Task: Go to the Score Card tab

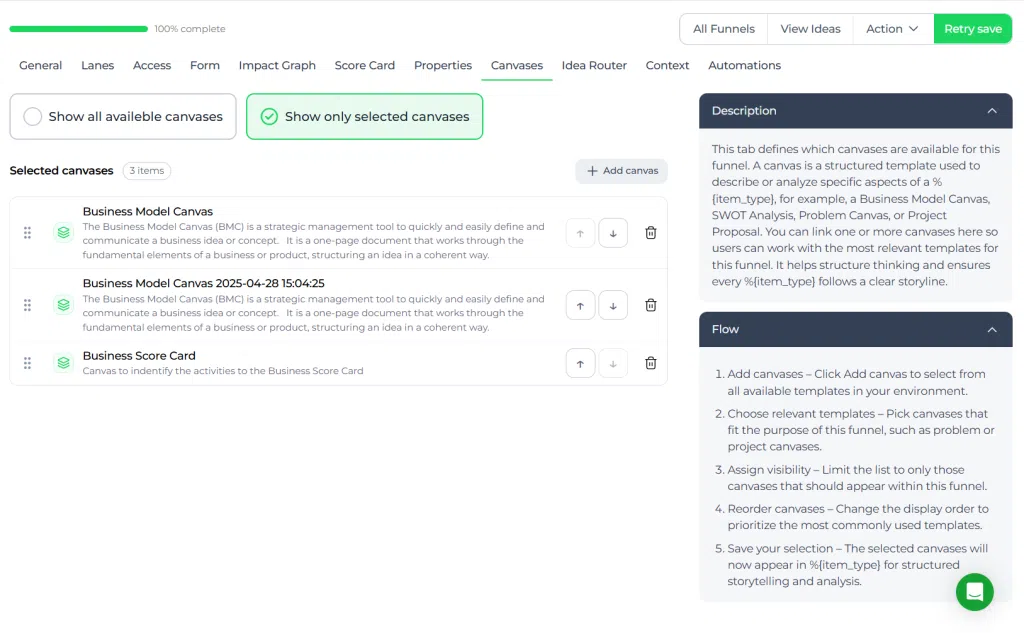Action: pos(364,65)
